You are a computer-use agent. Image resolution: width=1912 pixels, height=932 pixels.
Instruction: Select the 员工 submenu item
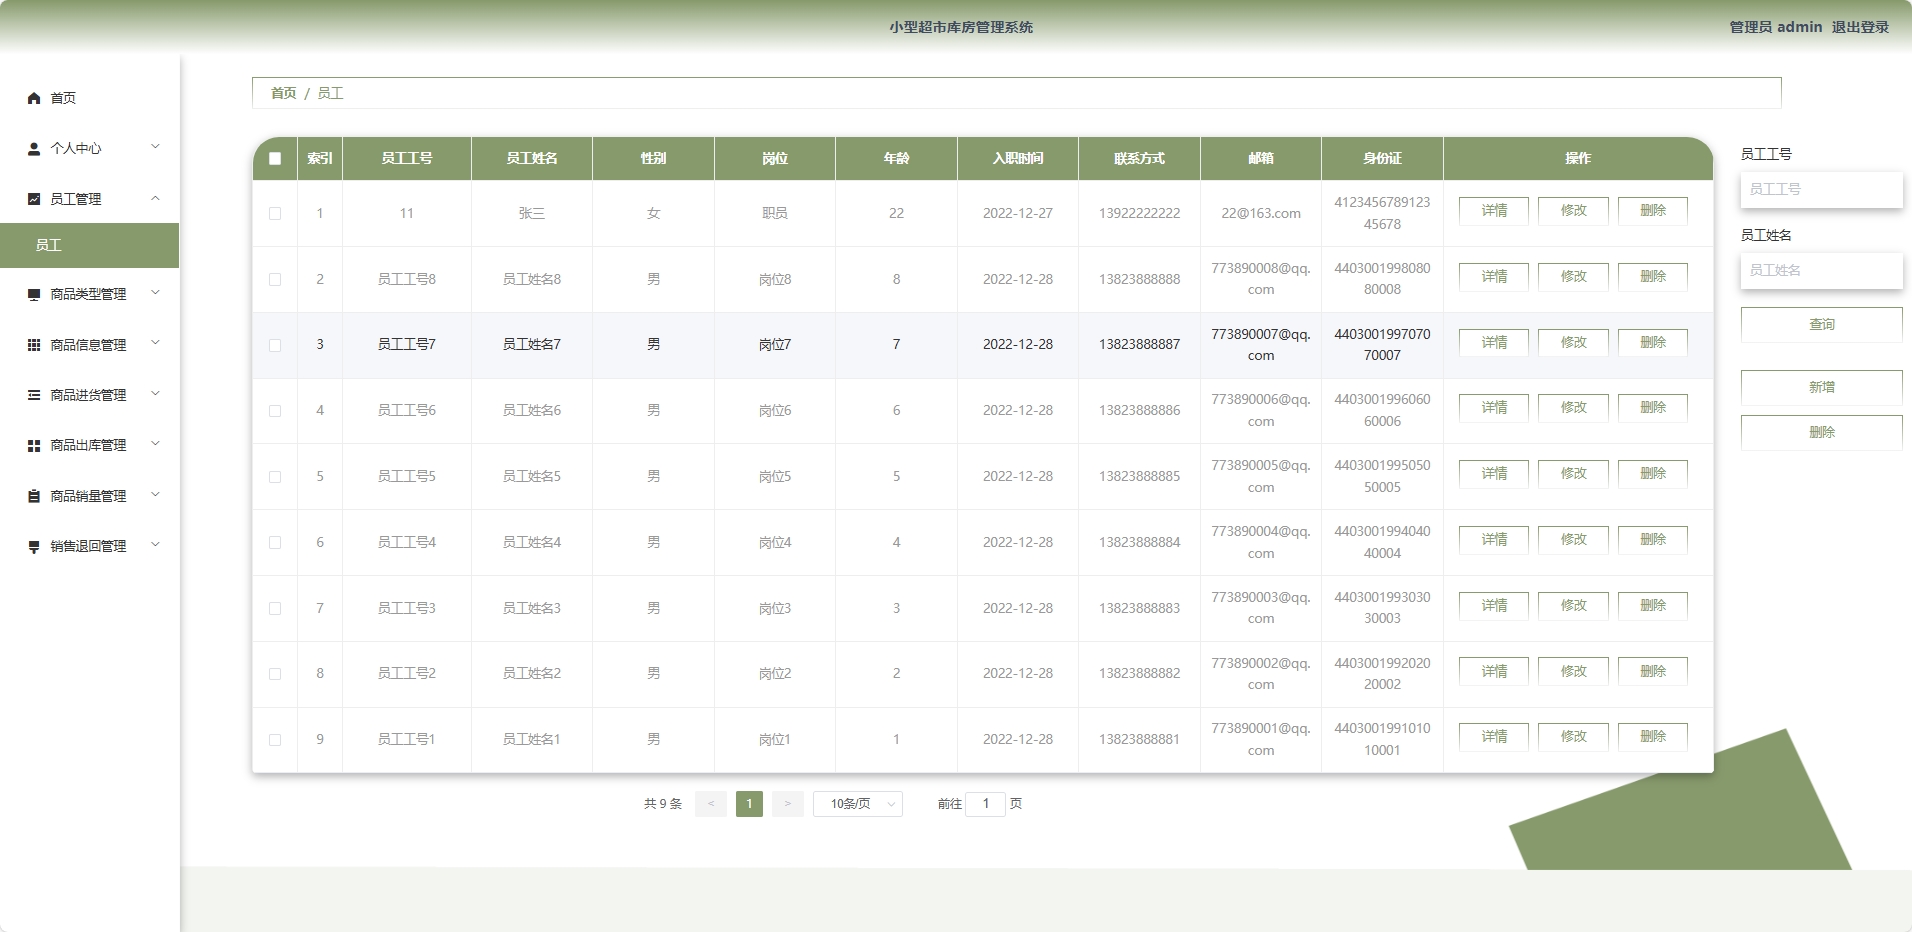pyautogui.click(x=89, y=245)
